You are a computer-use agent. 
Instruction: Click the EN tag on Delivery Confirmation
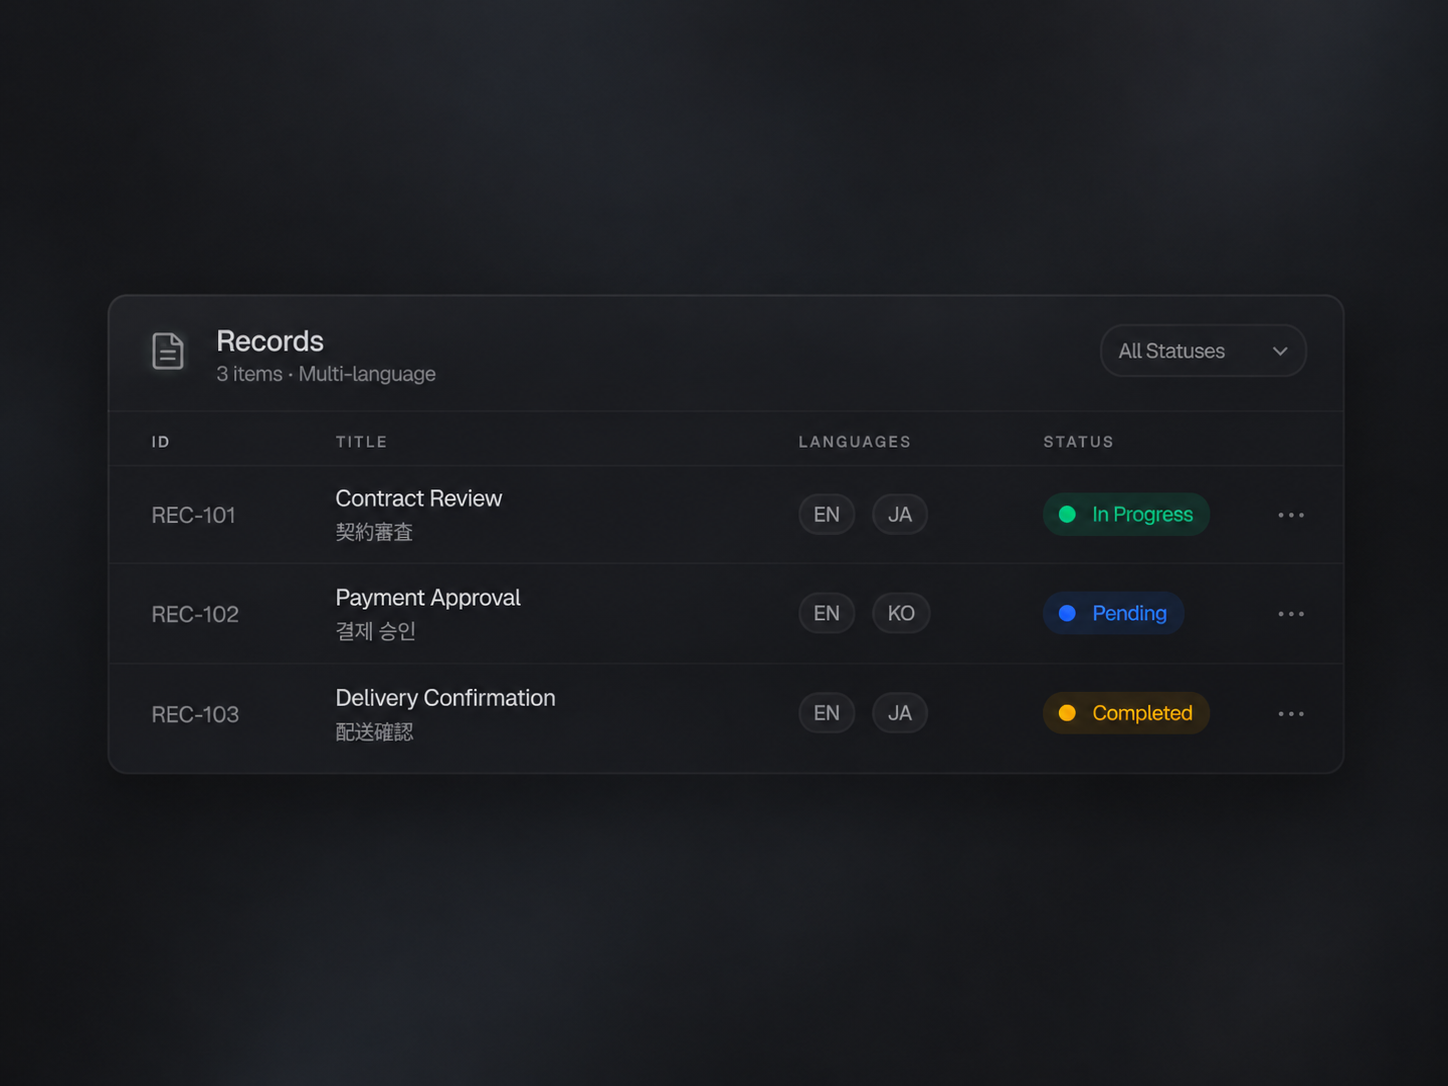827,713
